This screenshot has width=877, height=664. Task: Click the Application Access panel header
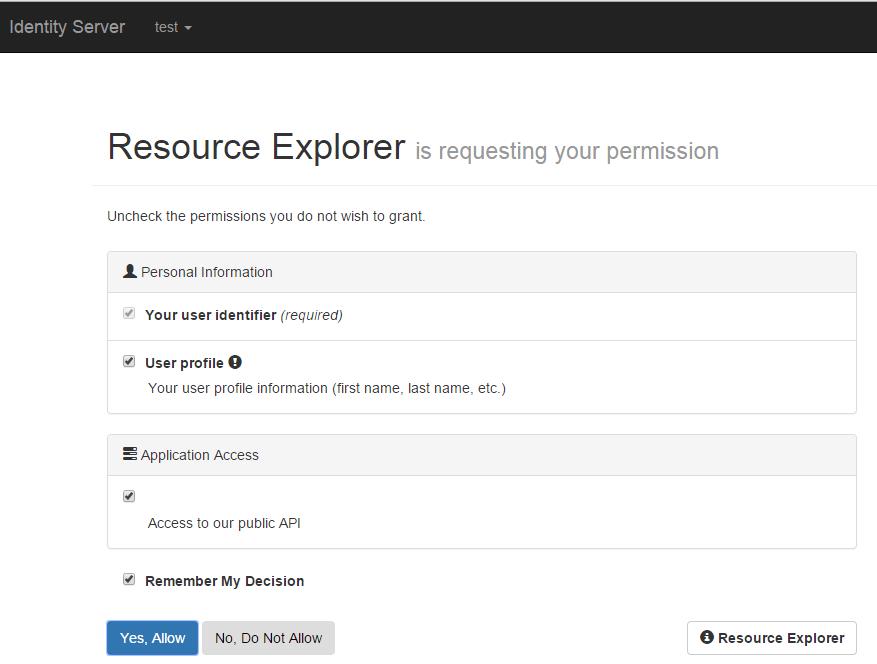pyautogui.click(x=482, y=455)
